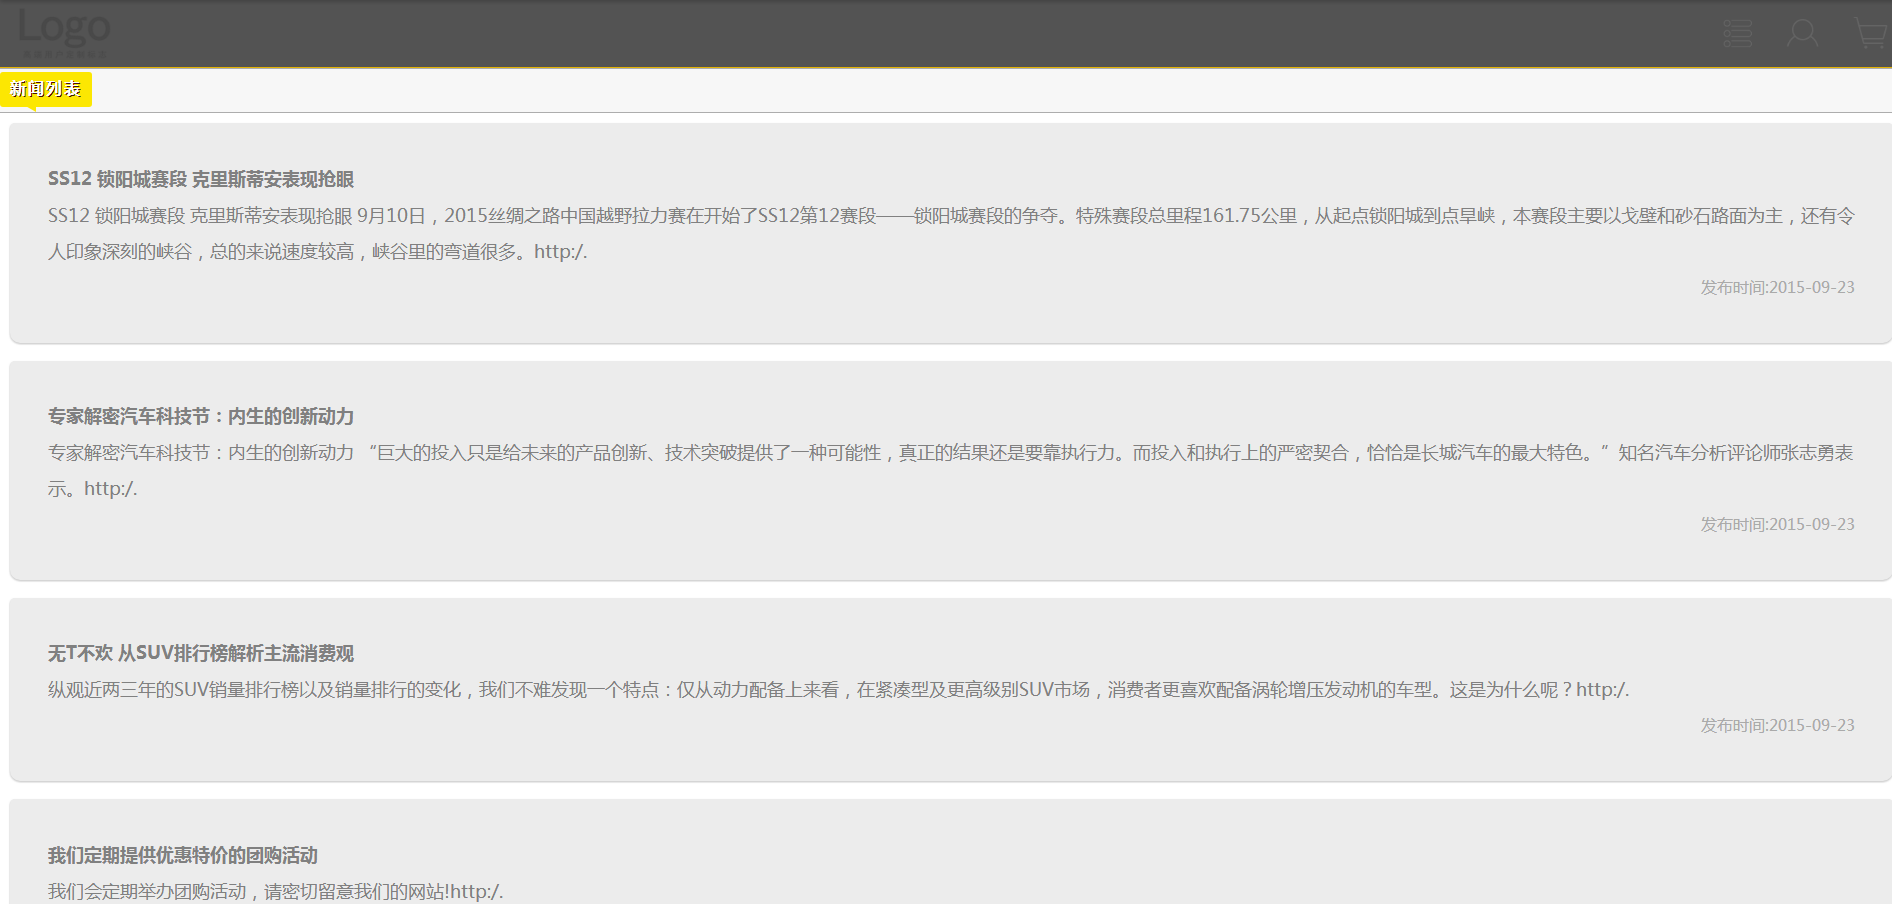Open article 我们定期提供优惠特价的团购活动

(x=183, y=855)
